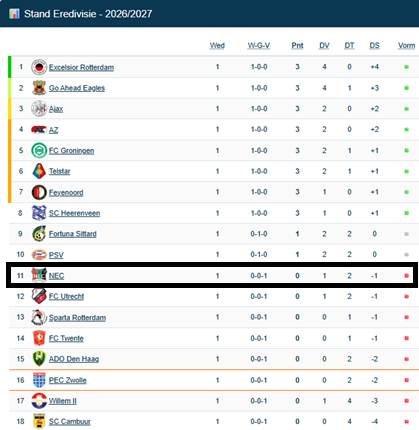The width and height of the screenshot is (419, 430).
Task: Sort table by the Pnt column header
Action: click(297, 46)
